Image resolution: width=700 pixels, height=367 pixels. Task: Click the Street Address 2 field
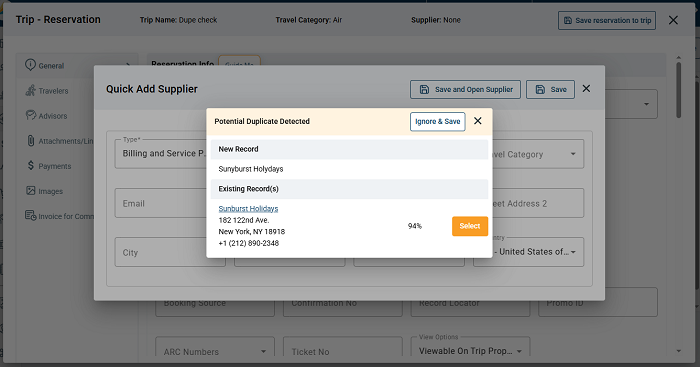[x=538, y=203]
